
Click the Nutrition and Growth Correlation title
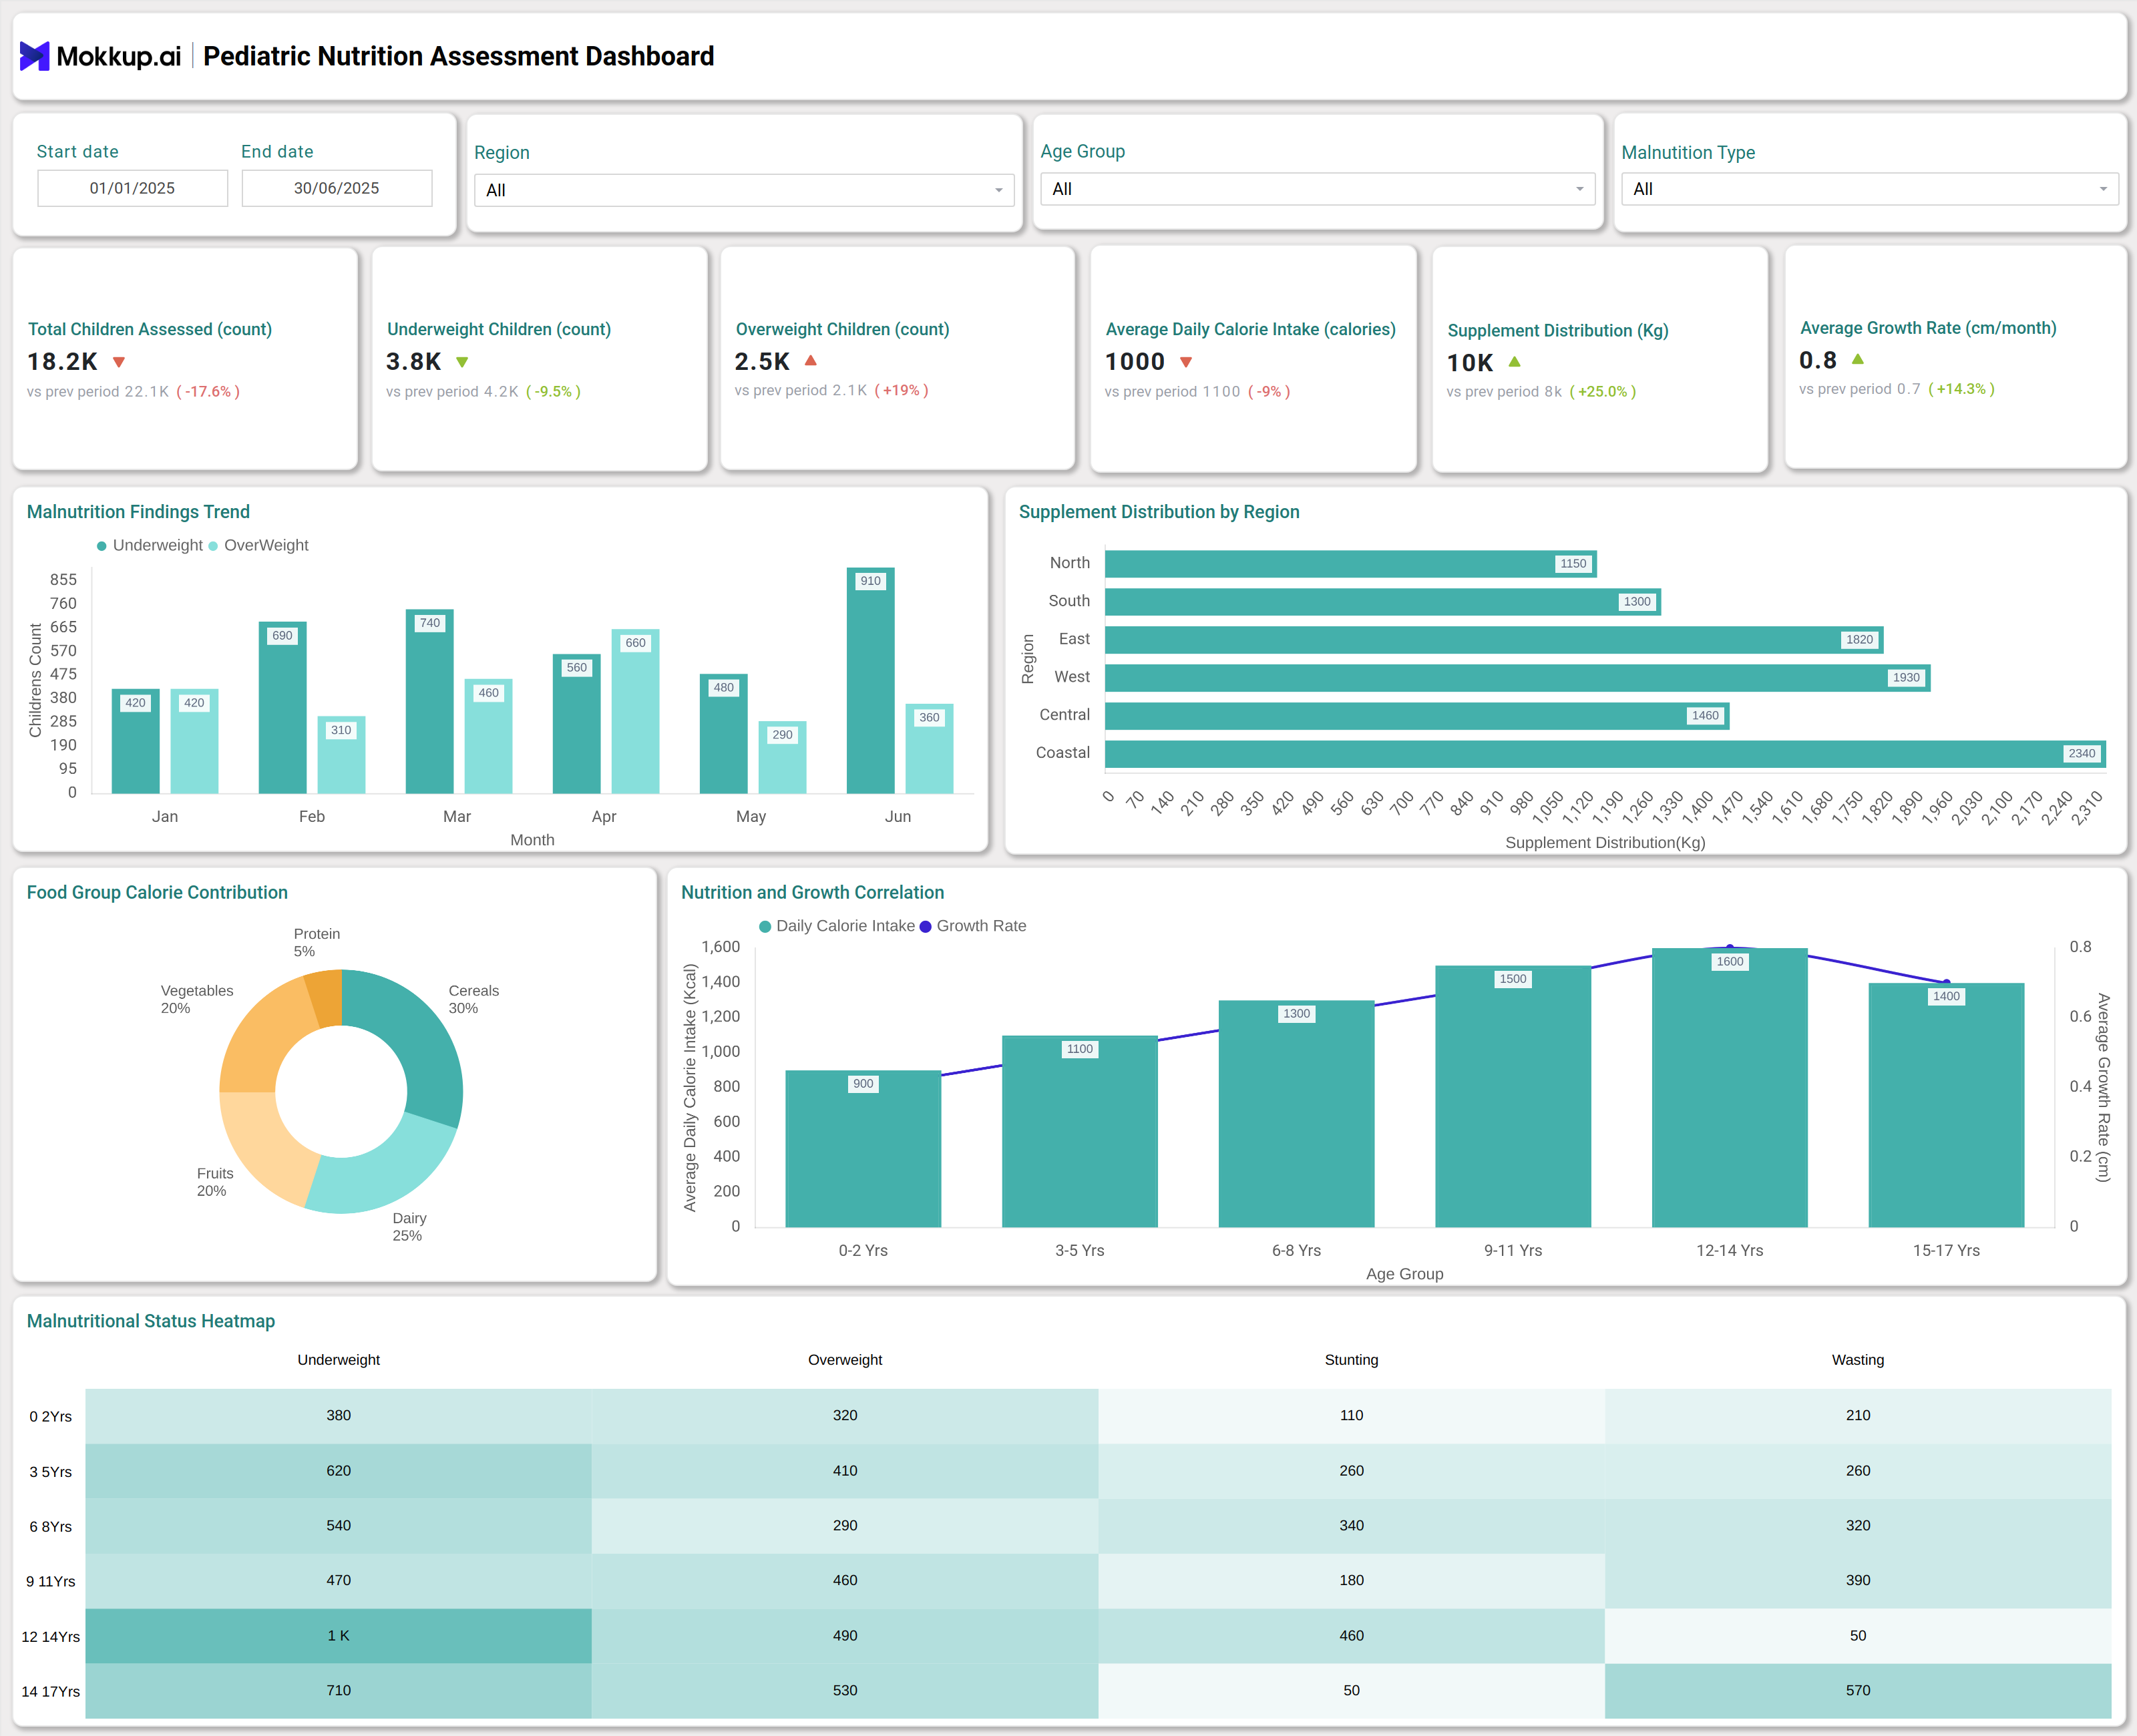(x=812, y=893)
